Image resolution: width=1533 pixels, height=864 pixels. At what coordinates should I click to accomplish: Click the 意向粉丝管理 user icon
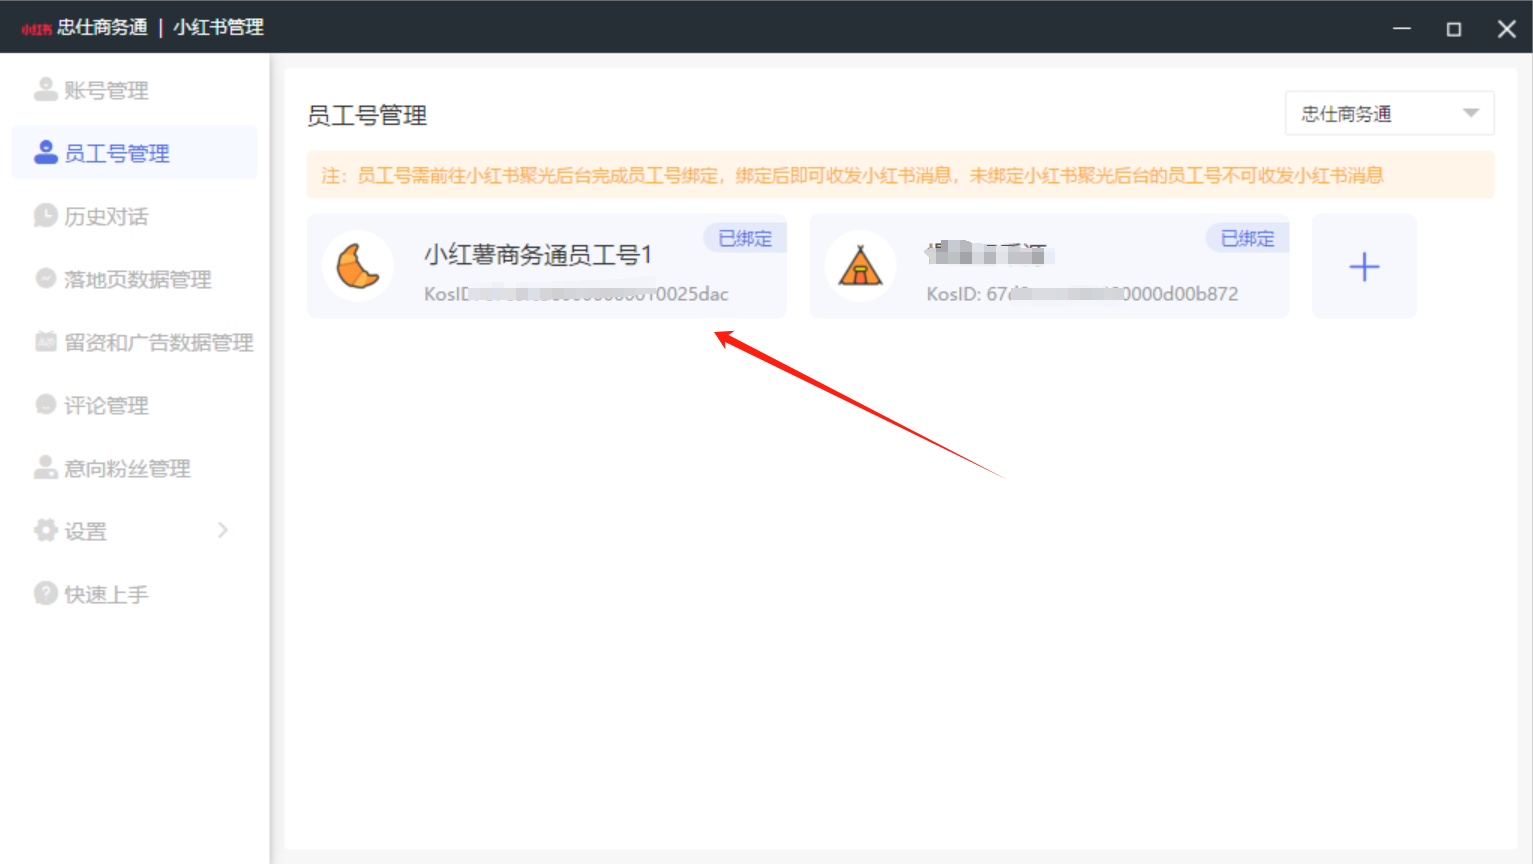(x=45, y=468)
